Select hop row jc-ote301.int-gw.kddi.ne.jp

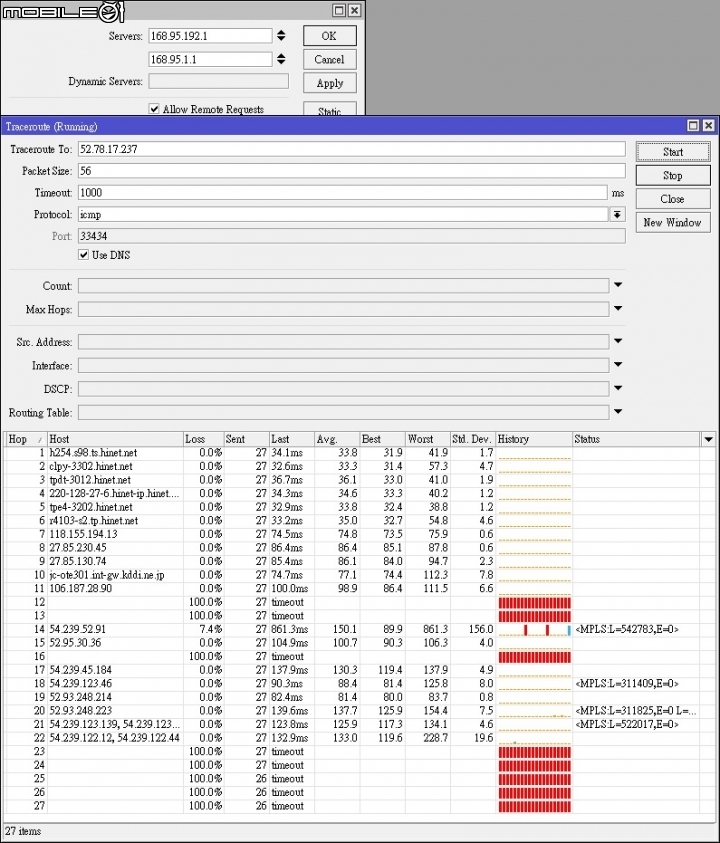pyautogui.click(x=352, y=575)
